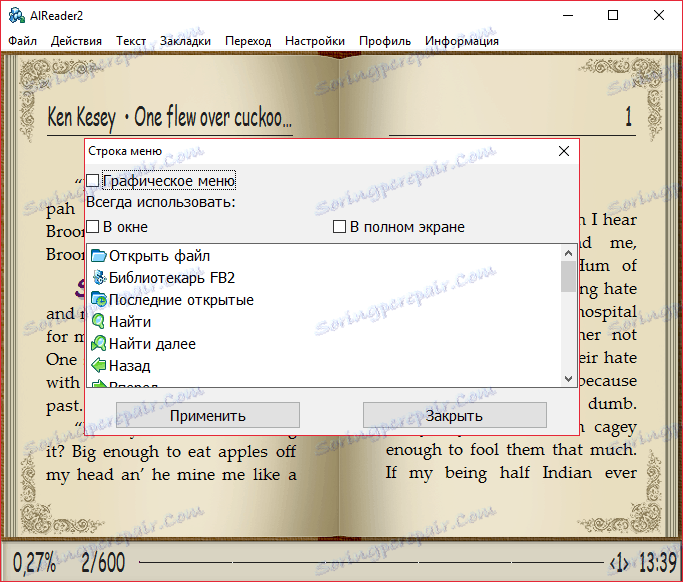Click the Open File folder icon
The height and width of the screenshot is (582, 683).
pos(99,256)
